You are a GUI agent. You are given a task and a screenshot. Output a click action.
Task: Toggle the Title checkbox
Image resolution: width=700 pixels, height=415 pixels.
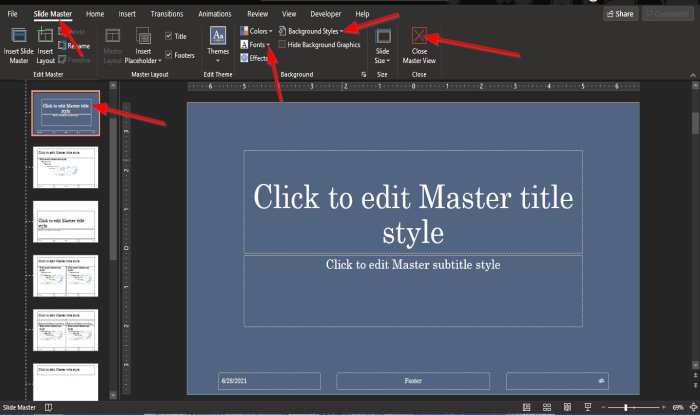click(169, 36)
